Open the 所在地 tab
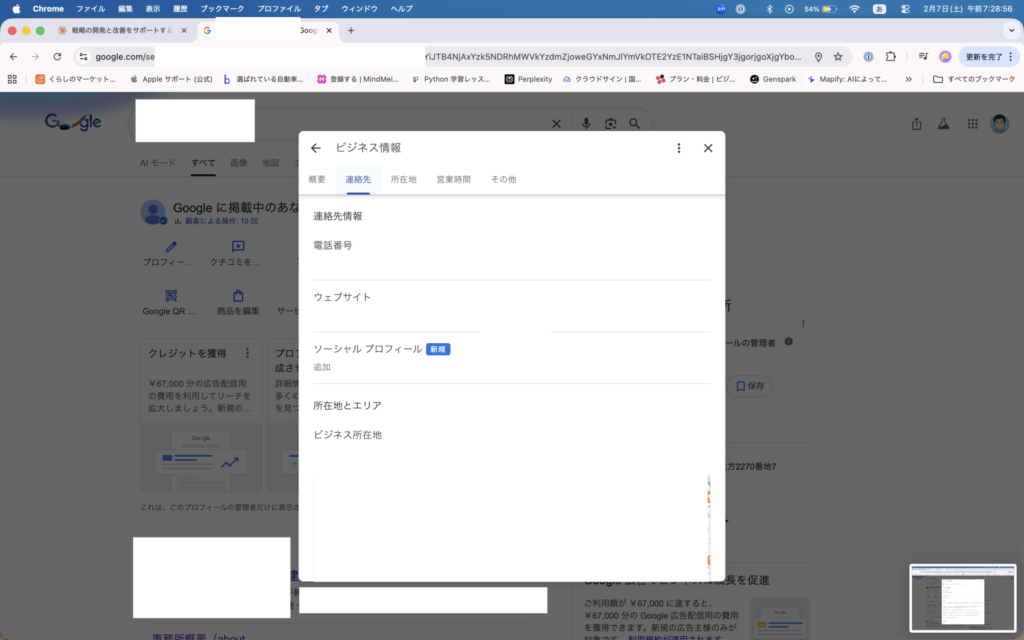 pyautogui.click(x=404, y=180)
